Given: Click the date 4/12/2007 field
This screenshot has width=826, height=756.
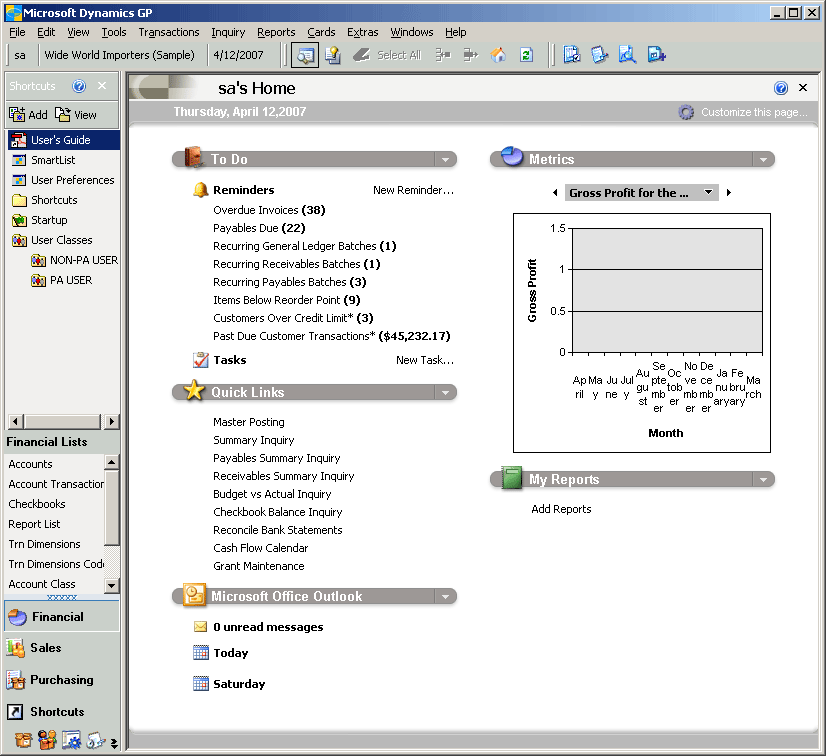Looking at the screenshot, I should coord(238,55).
